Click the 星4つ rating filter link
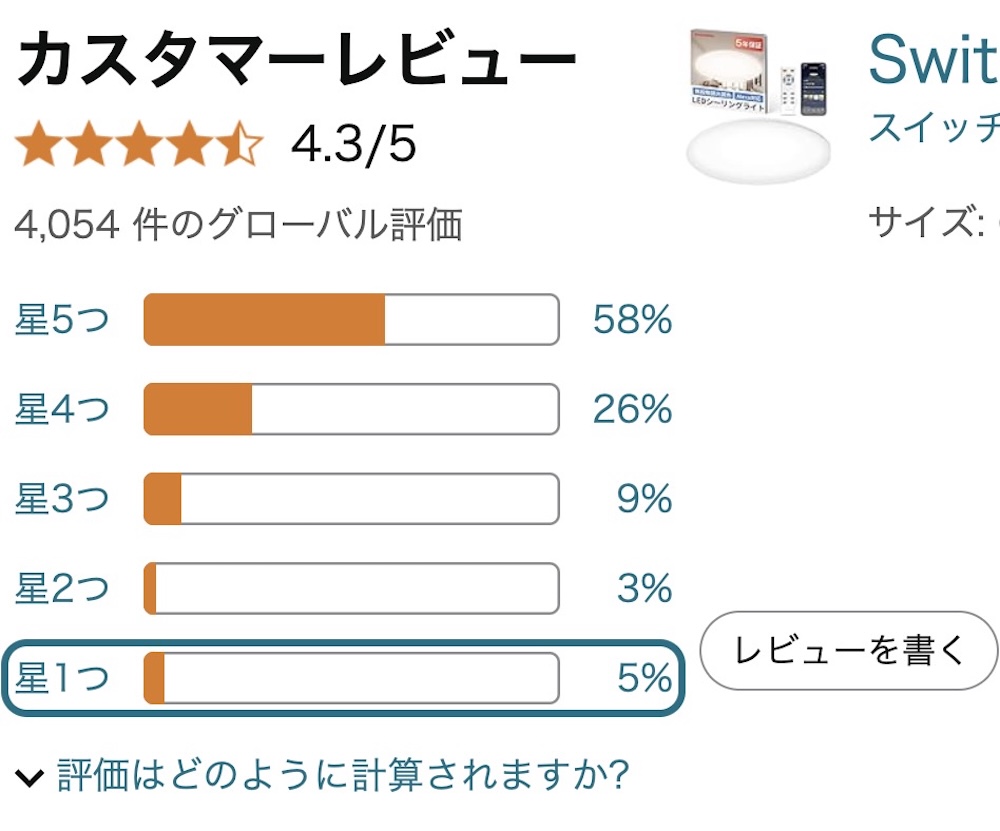 coord(61,410)
